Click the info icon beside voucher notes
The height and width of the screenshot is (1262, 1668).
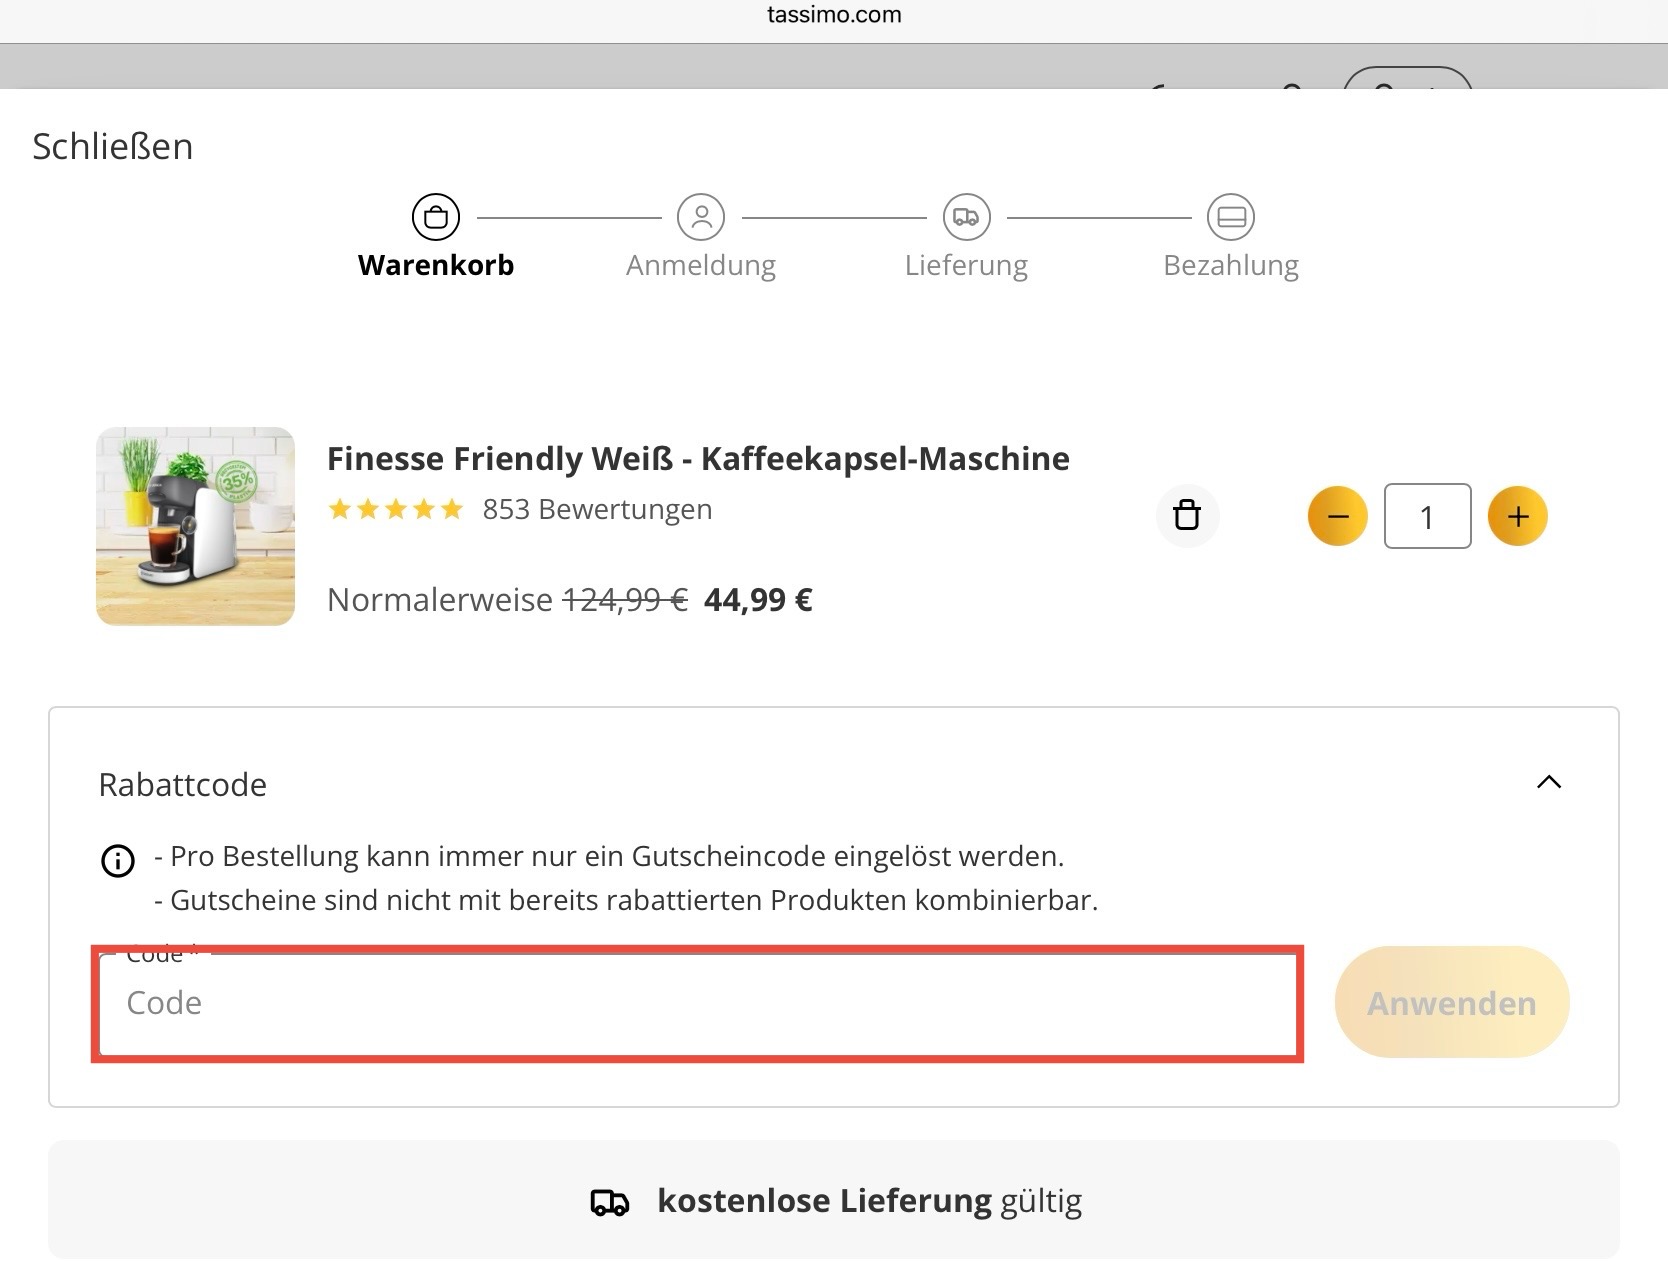pos(118,860)
